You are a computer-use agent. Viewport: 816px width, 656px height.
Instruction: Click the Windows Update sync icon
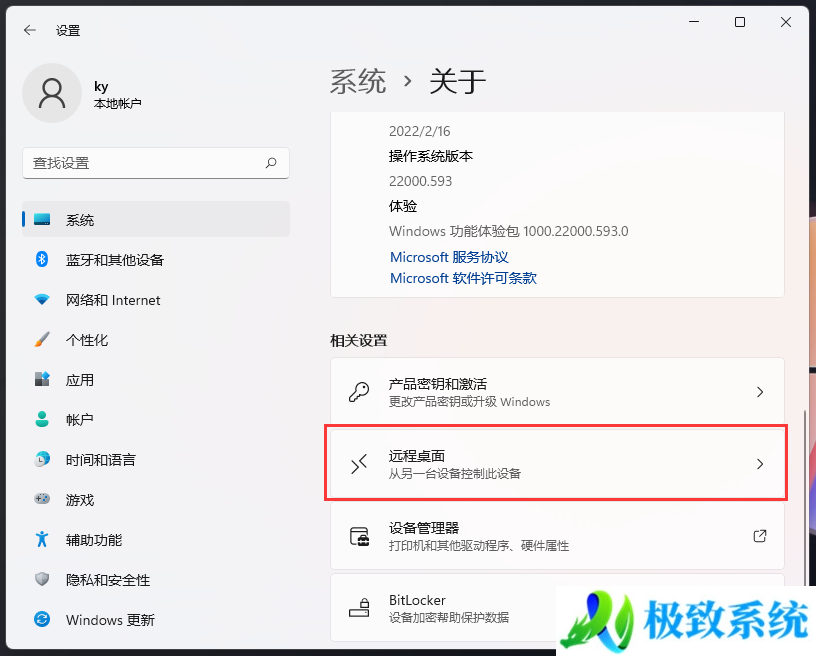pyautogui.click(x=42, y=619)
